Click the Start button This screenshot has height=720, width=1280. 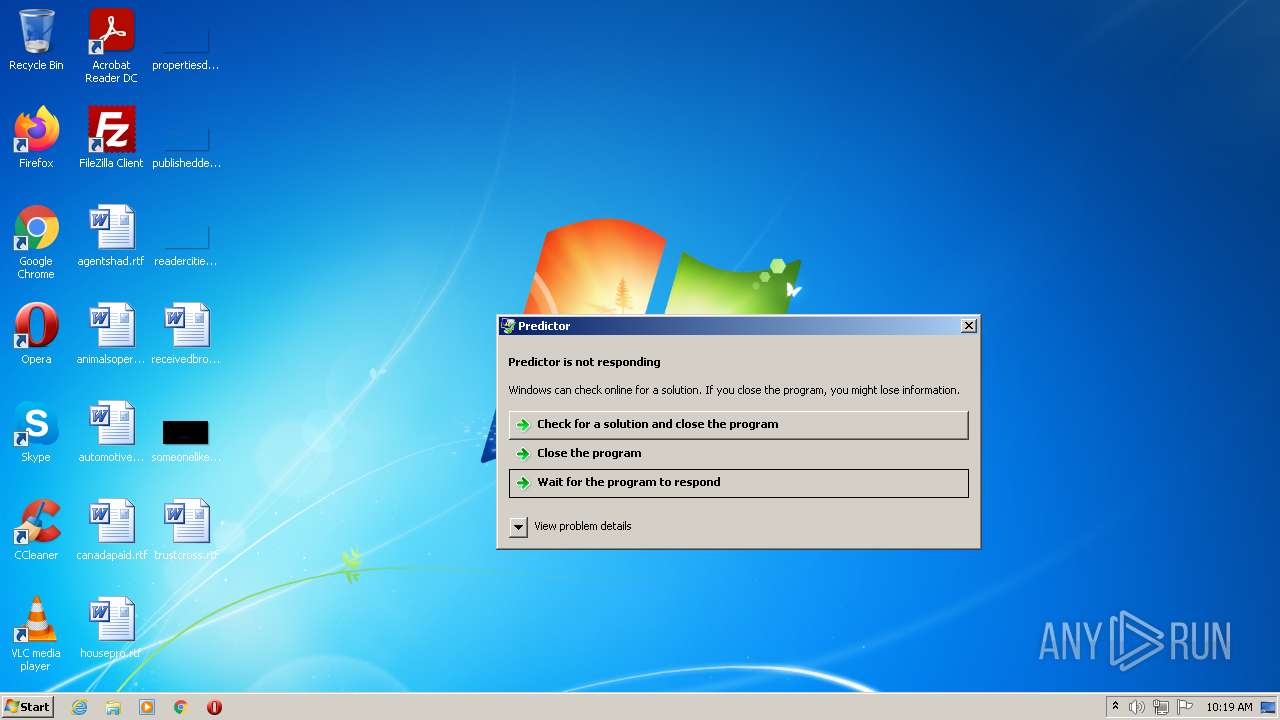[28, 707]
